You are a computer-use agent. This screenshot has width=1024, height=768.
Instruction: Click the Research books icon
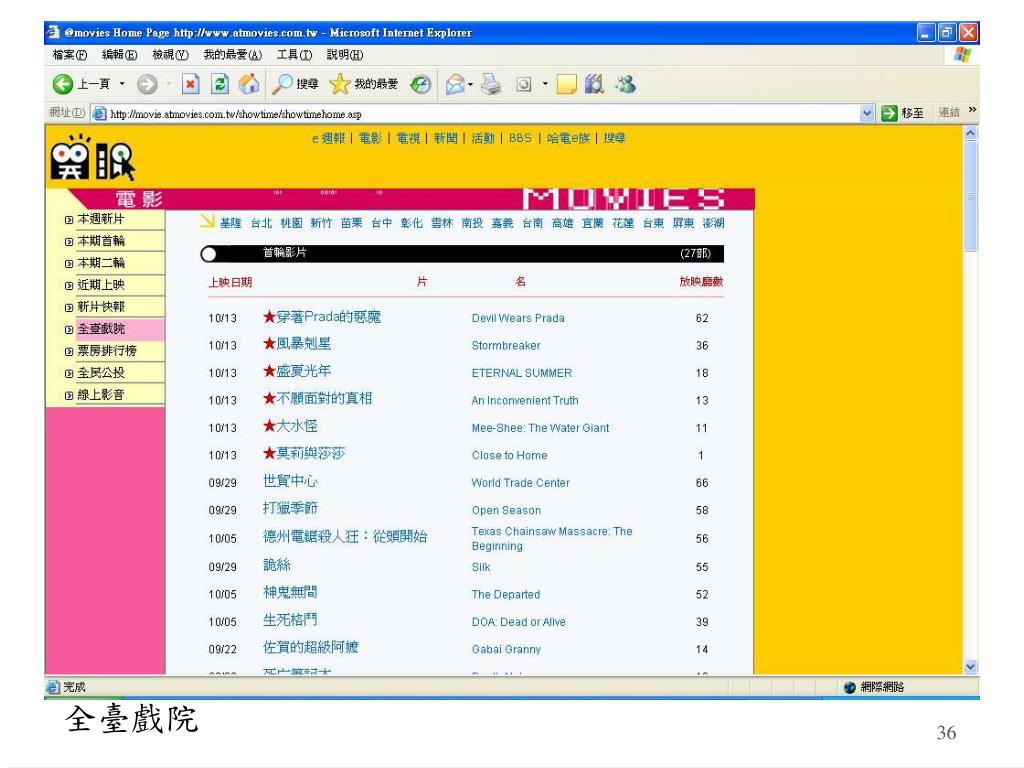[594, 84]
